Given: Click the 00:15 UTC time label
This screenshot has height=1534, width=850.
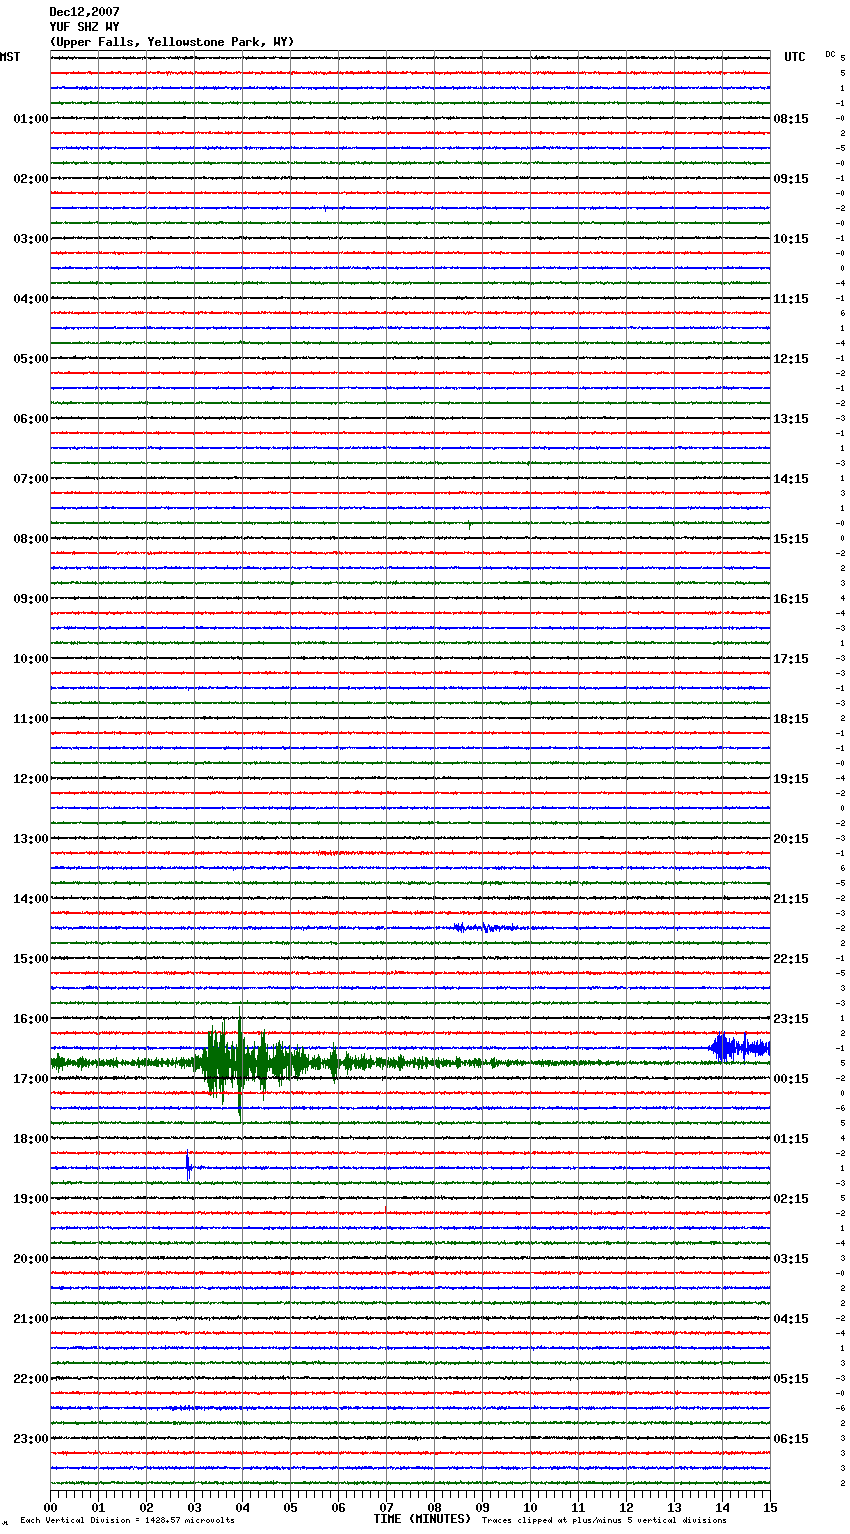Looking at the screenshot, I should pyautogui.click(x=791, y=1079).
